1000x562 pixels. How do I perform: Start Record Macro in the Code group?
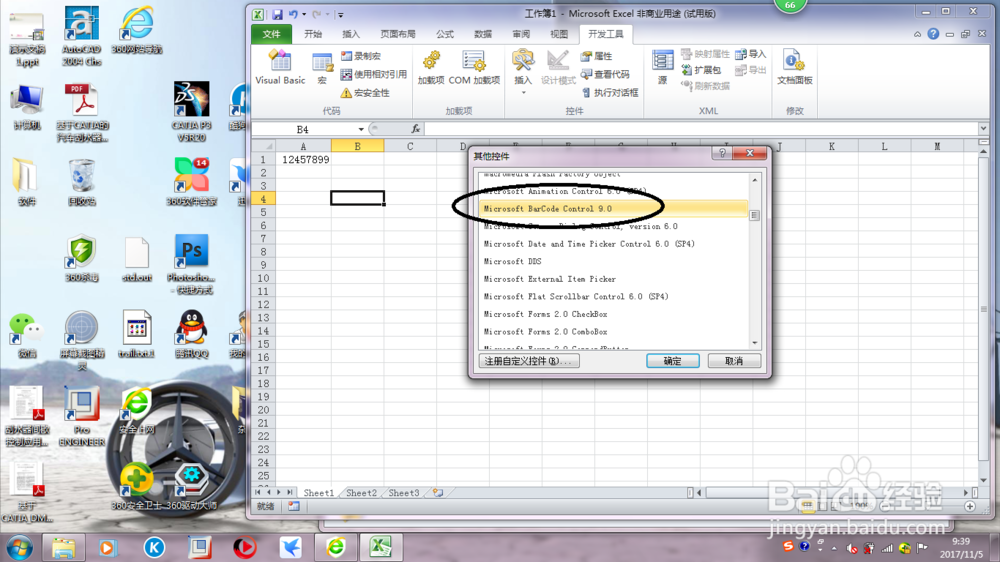[x=361, y=56]
